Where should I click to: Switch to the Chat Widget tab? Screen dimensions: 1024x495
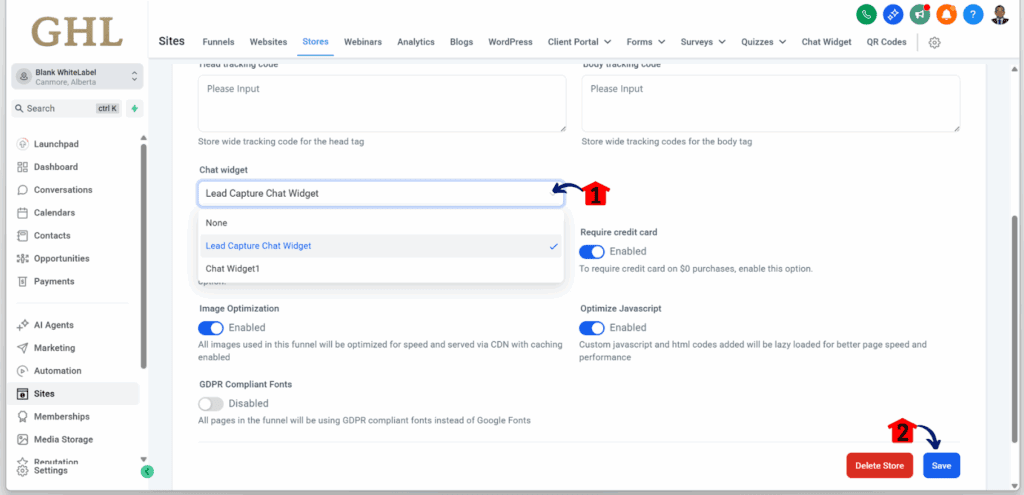pos(827,42)
